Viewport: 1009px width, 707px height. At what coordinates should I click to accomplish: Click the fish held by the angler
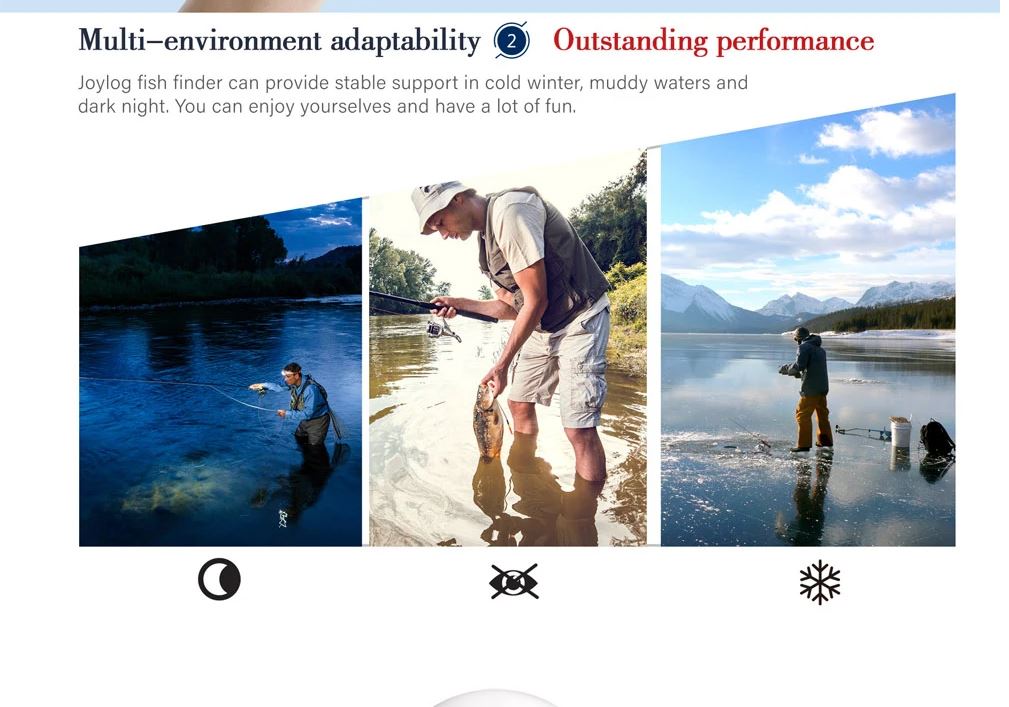click(488, 422)
